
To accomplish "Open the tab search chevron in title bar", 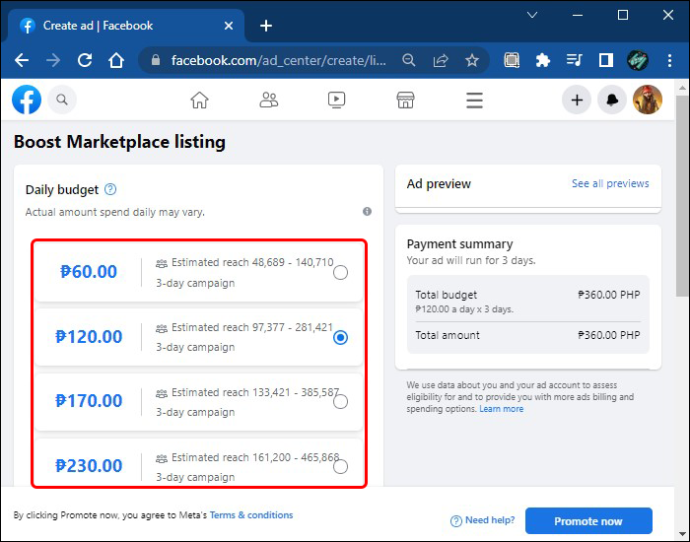I will click(532, 15).
